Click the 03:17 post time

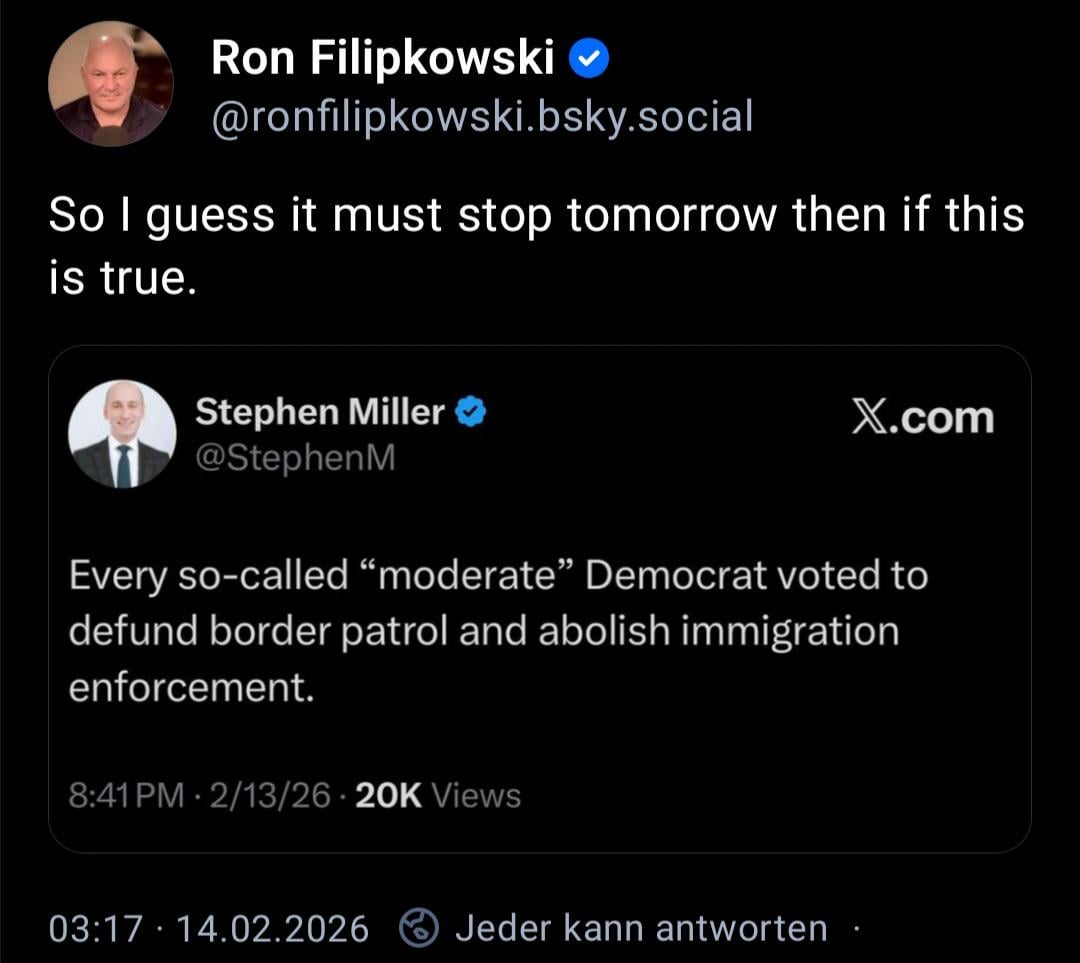[x=96, y=929]
